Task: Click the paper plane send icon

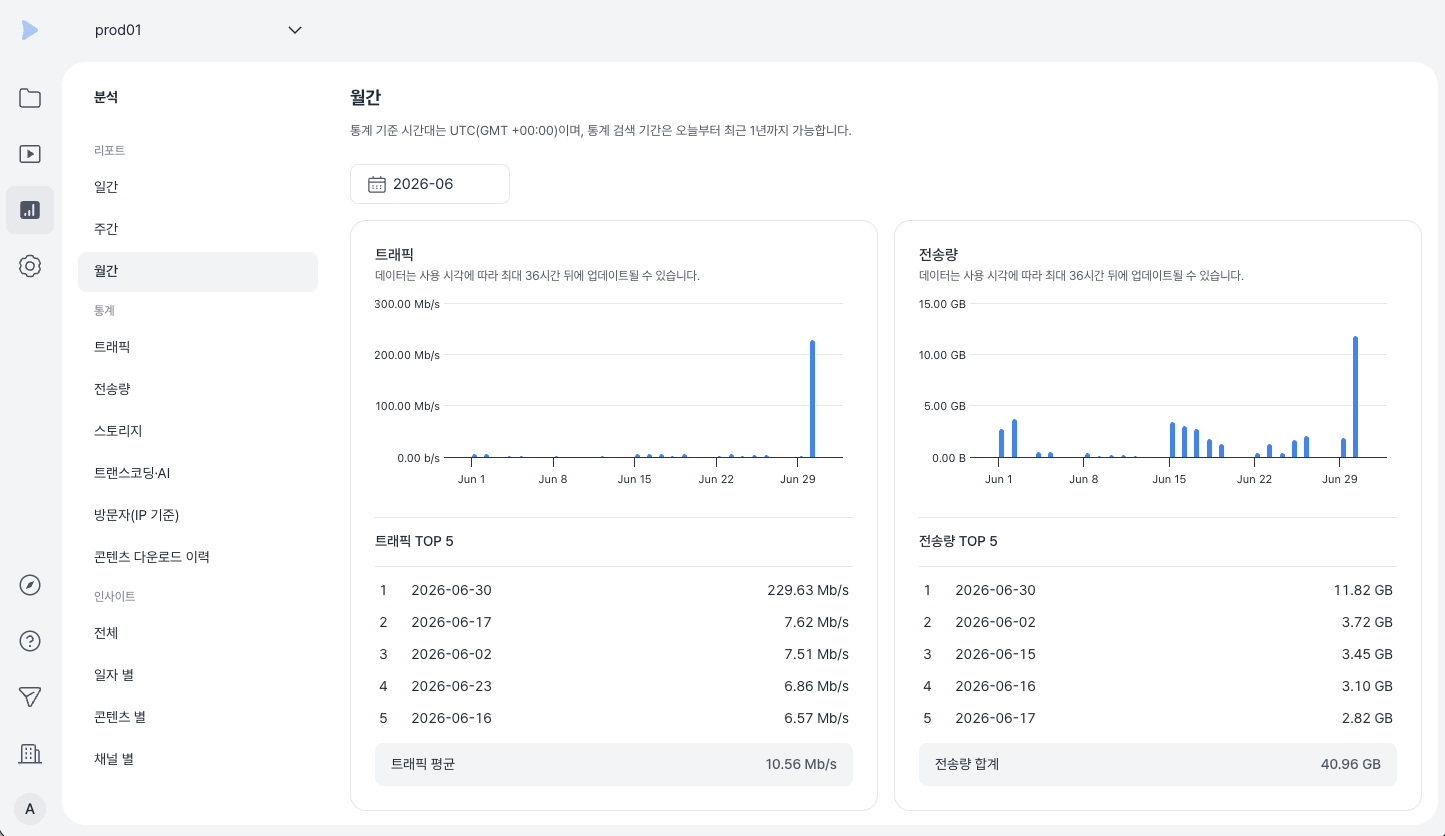Action: (x=30, y=697)
